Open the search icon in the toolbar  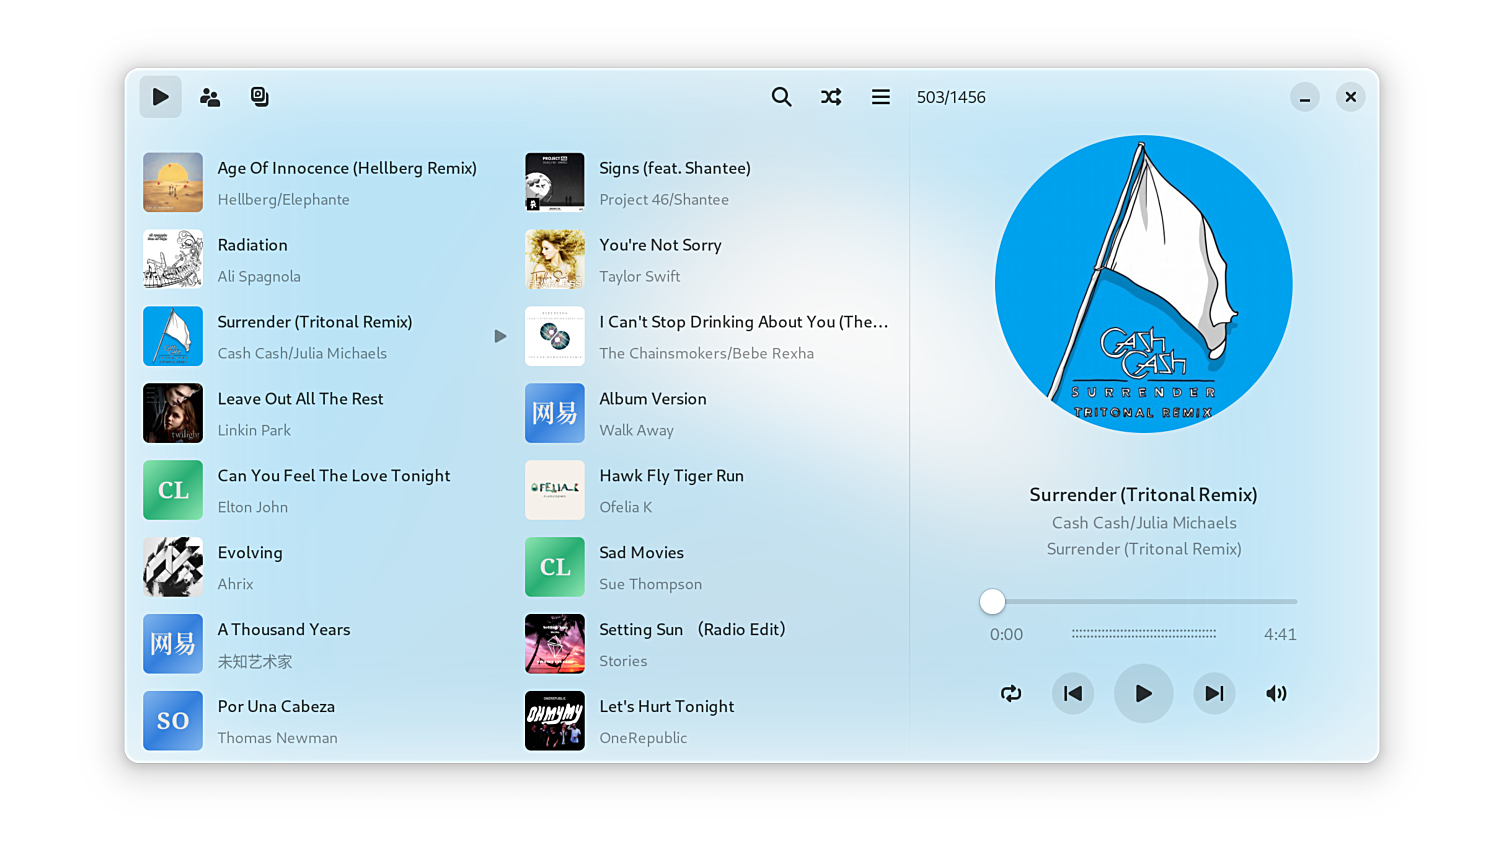click(781, 97)
